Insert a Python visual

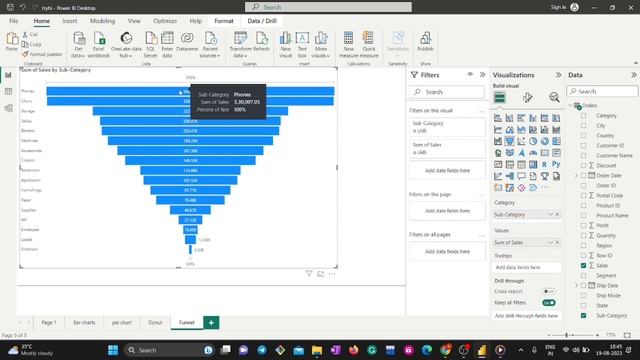click(556, 164)
